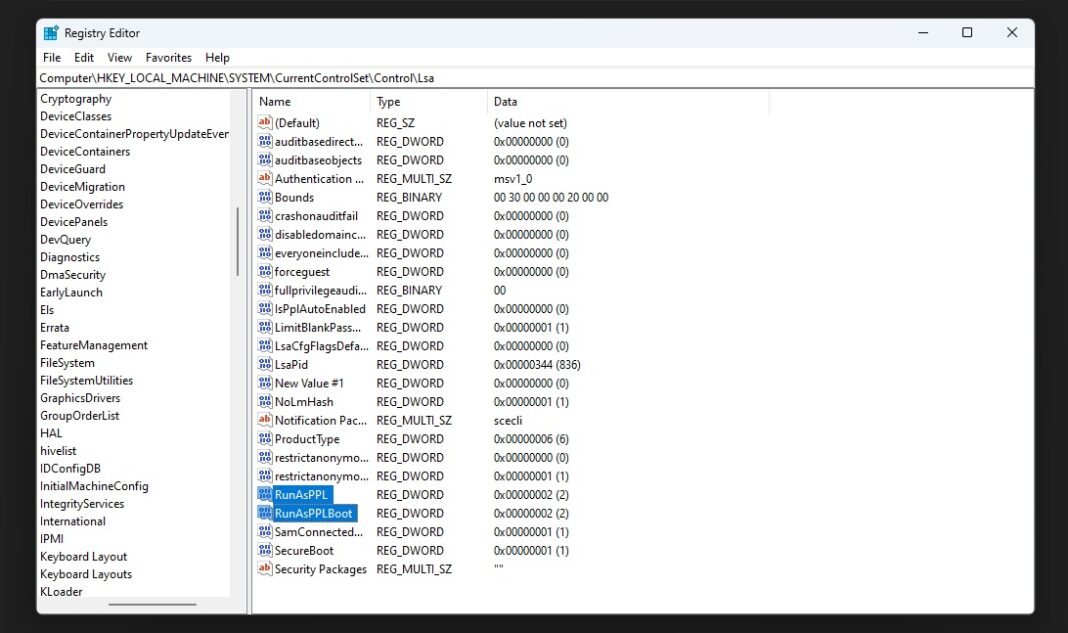Click the icon next to RunAsPPL value
Screen dimensions: 1068x633
coord(265,494)
